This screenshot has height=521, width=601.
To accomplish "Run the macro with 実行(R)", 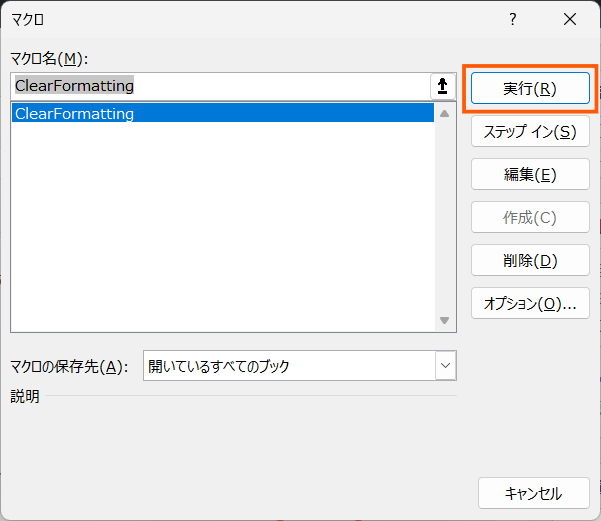I will coord(529,88).
